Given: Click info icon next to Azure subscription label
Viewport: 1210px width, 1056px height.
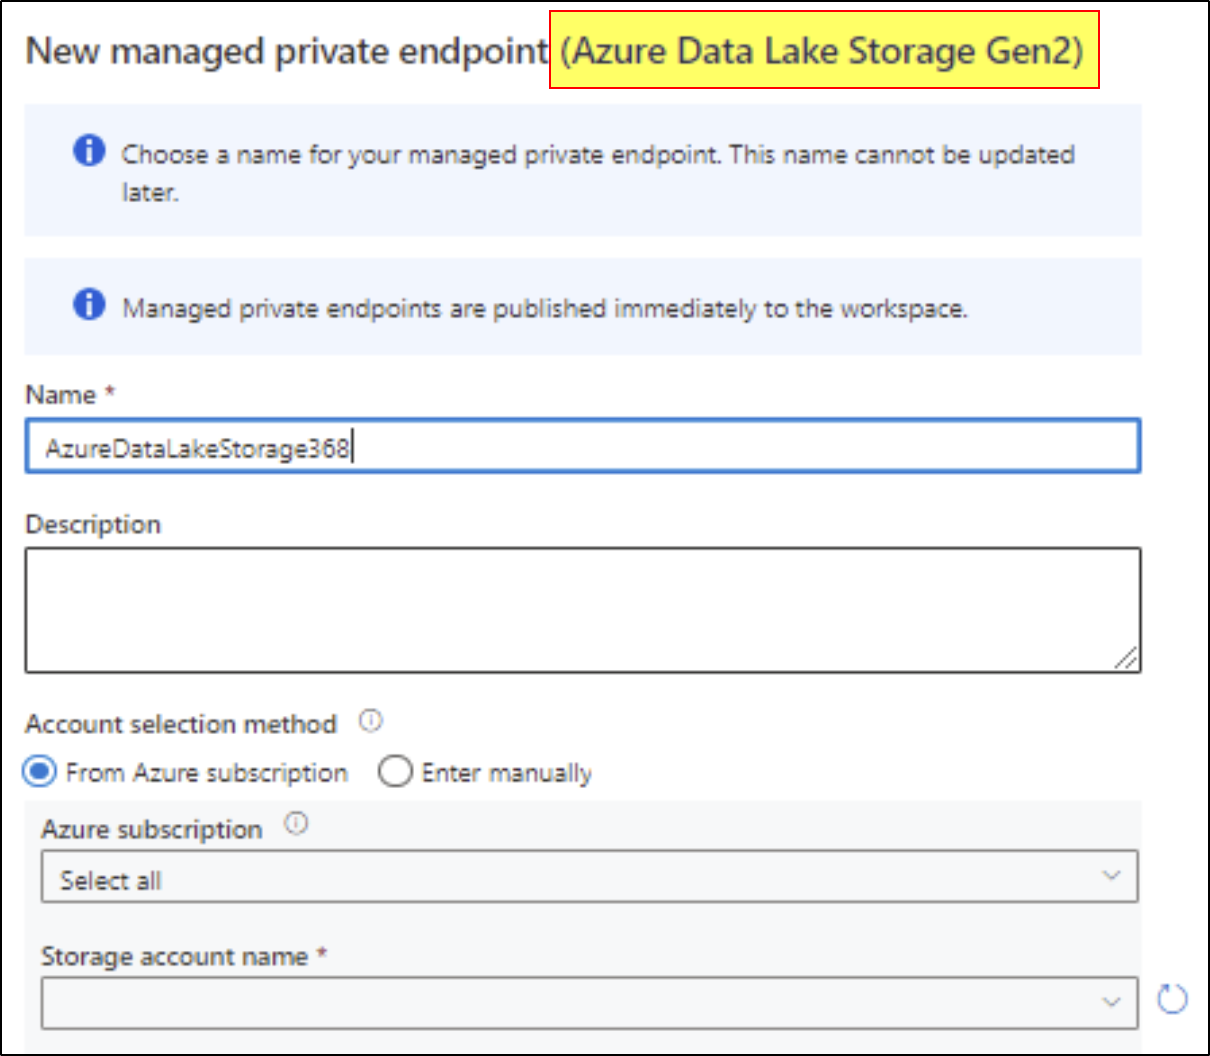Looking at the screenshot, I should [x=296, y=824].
